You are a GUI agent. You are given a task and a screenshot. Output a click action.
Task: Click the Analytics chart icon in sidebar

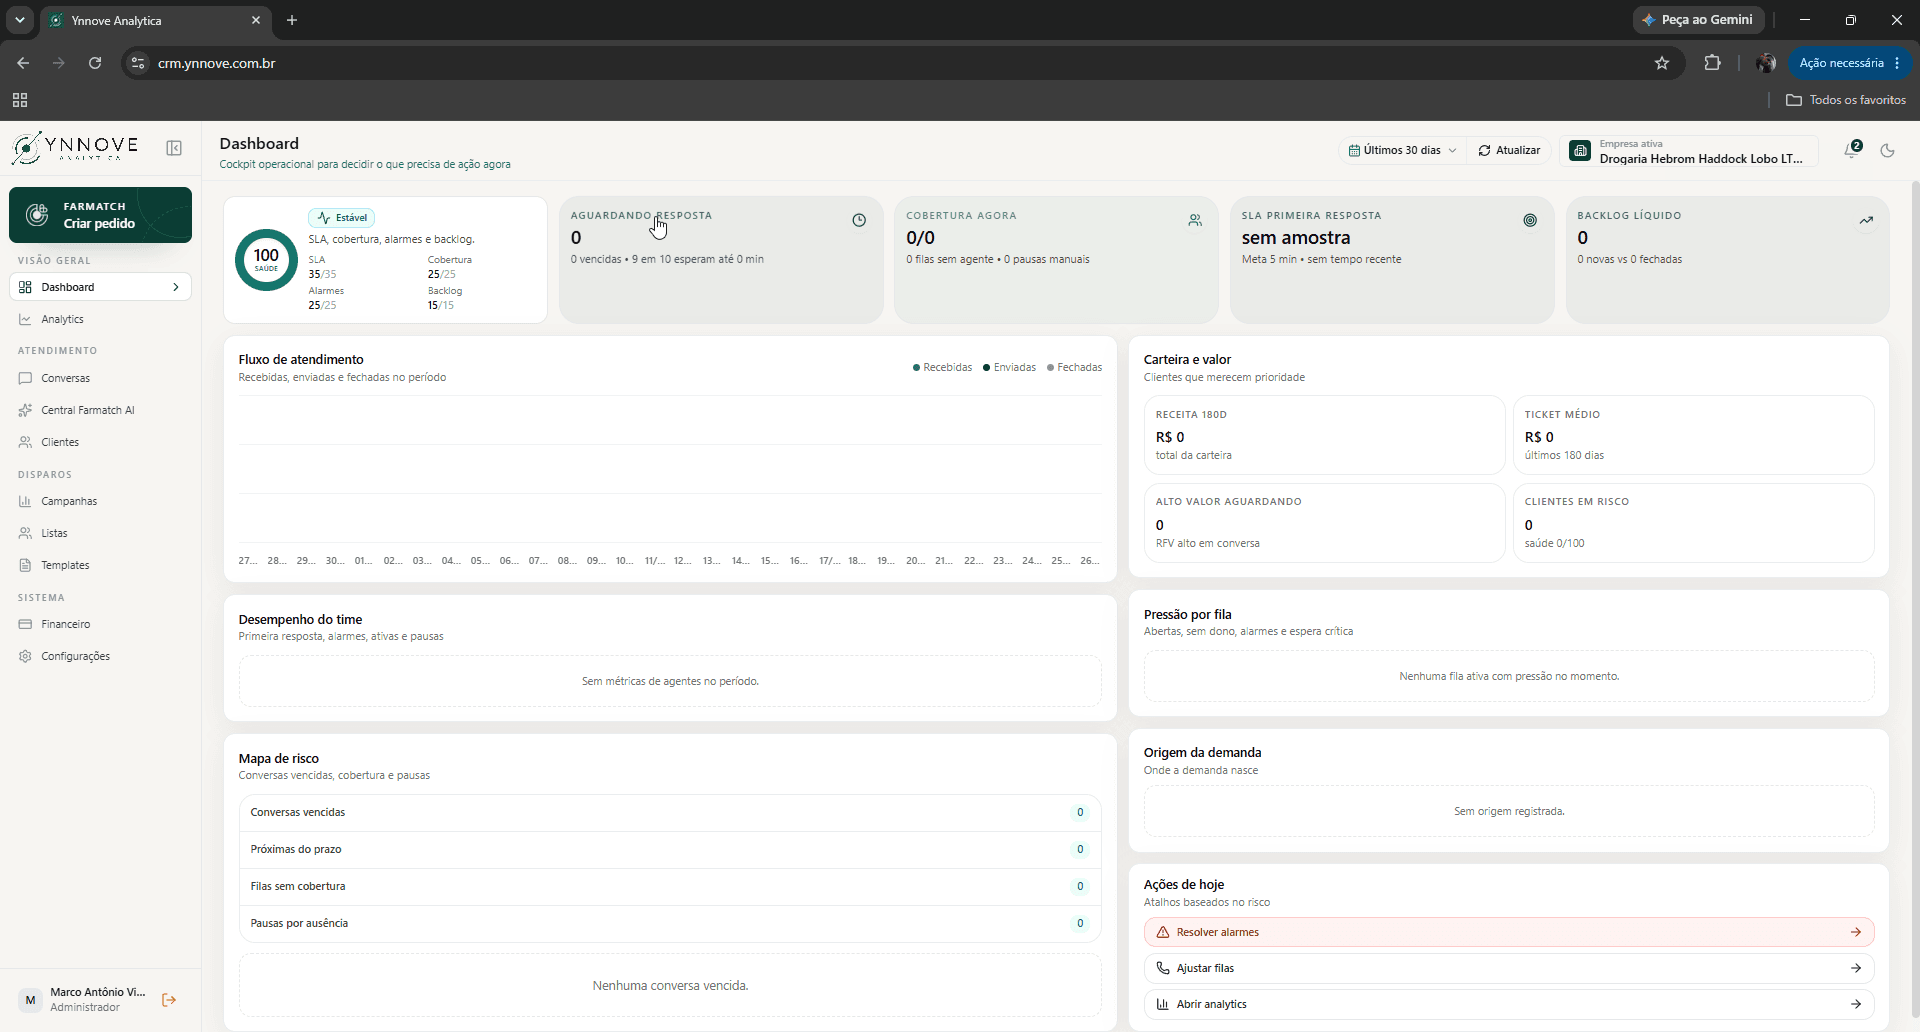25,319
